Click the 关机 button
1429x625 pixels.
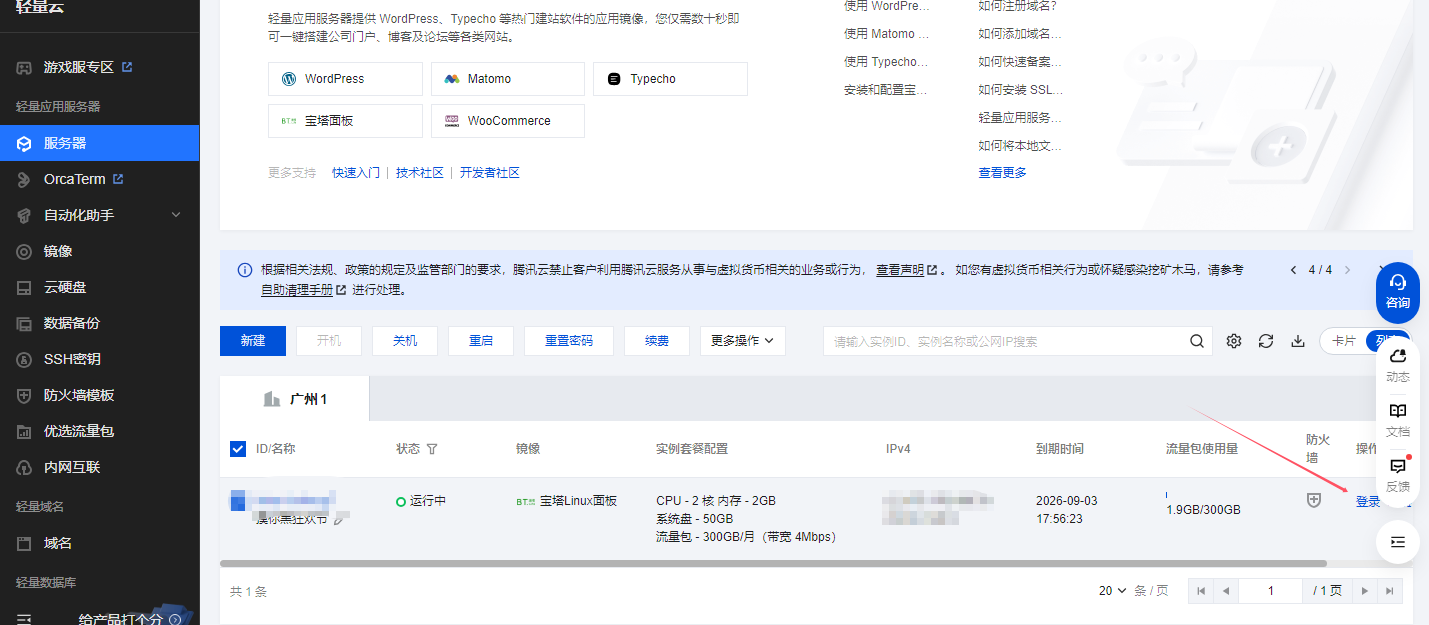(405, 341)
